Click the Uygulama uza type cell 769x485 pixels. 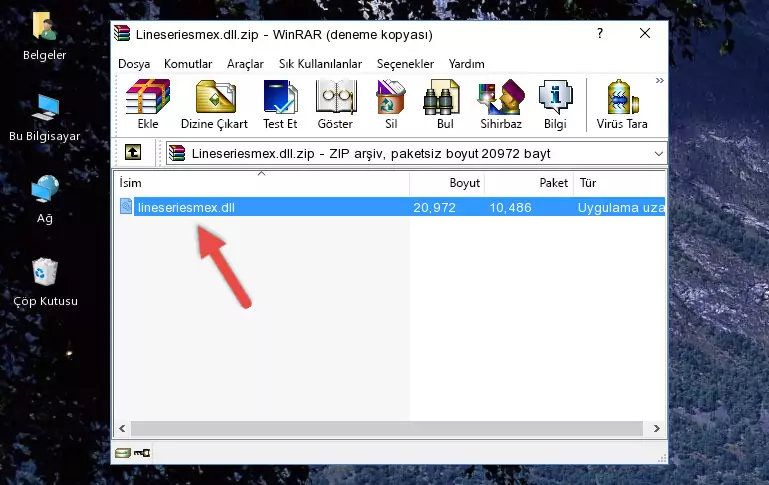621,207
